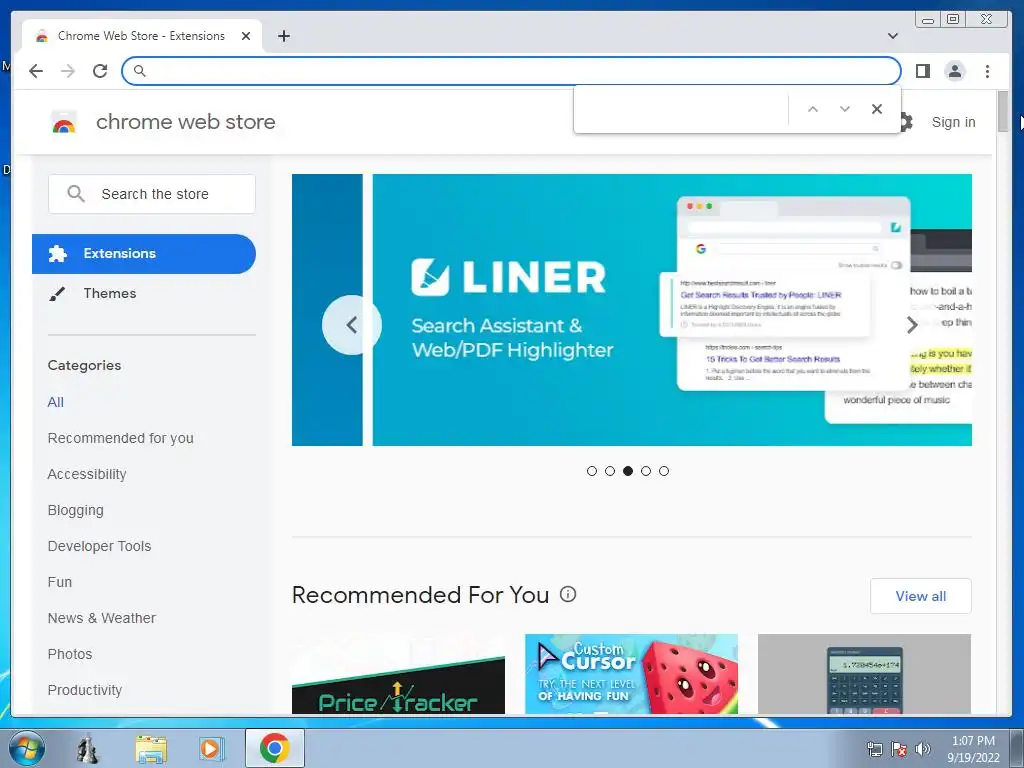Select the second carousel dot

pos(610,471)
